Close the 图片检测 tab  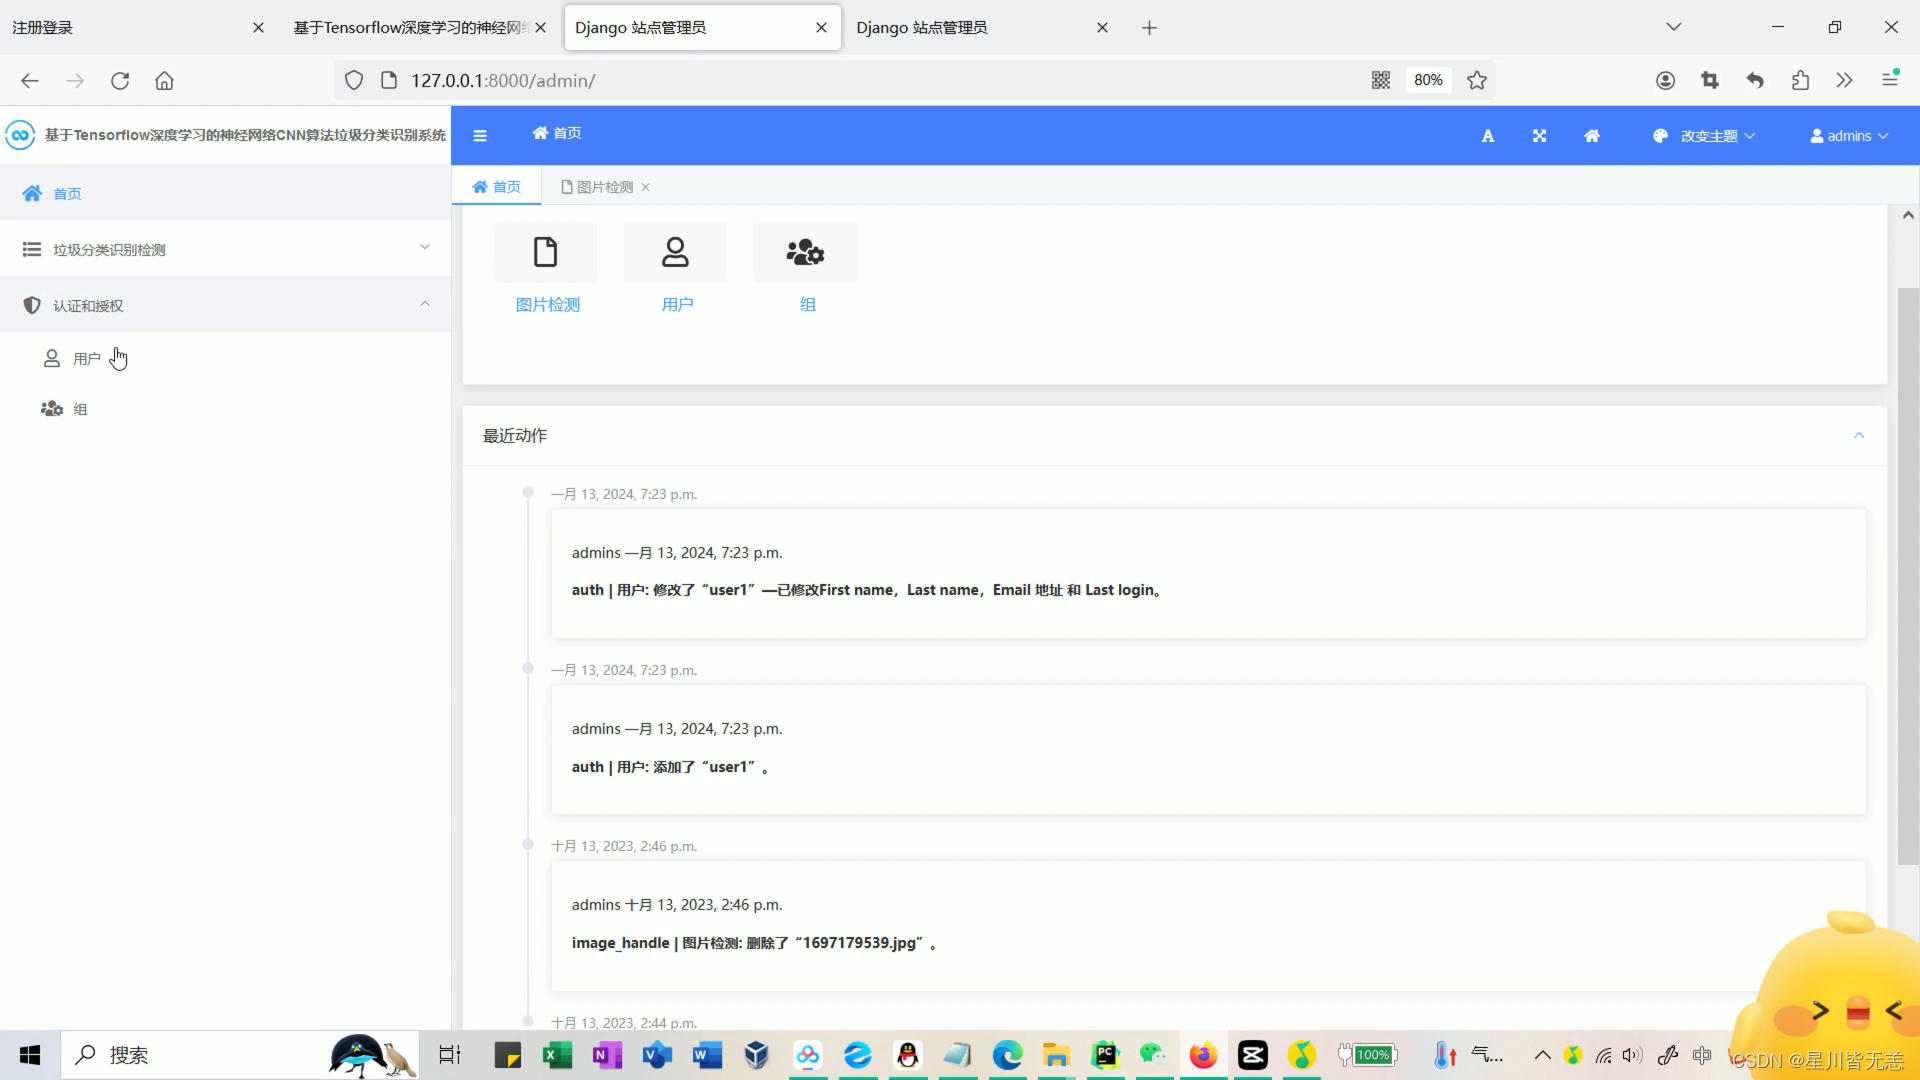645,187
